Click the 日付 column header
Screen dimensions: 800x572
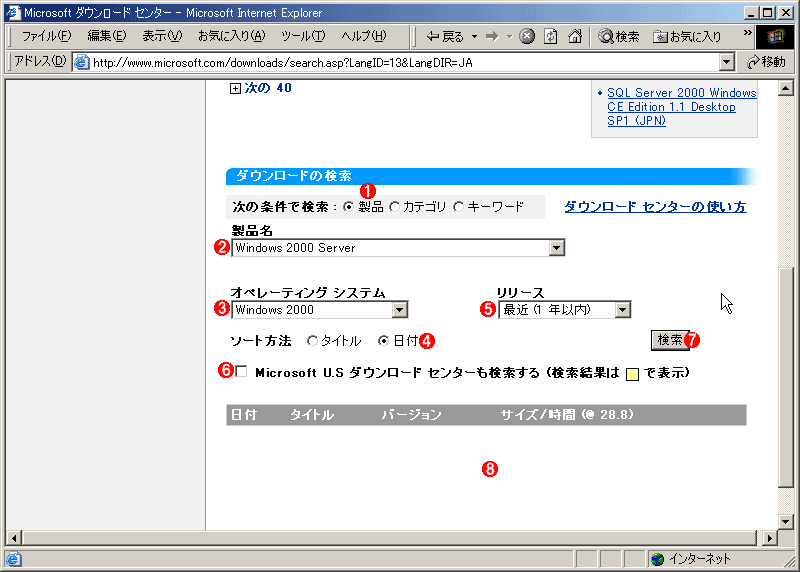(244, 415)
